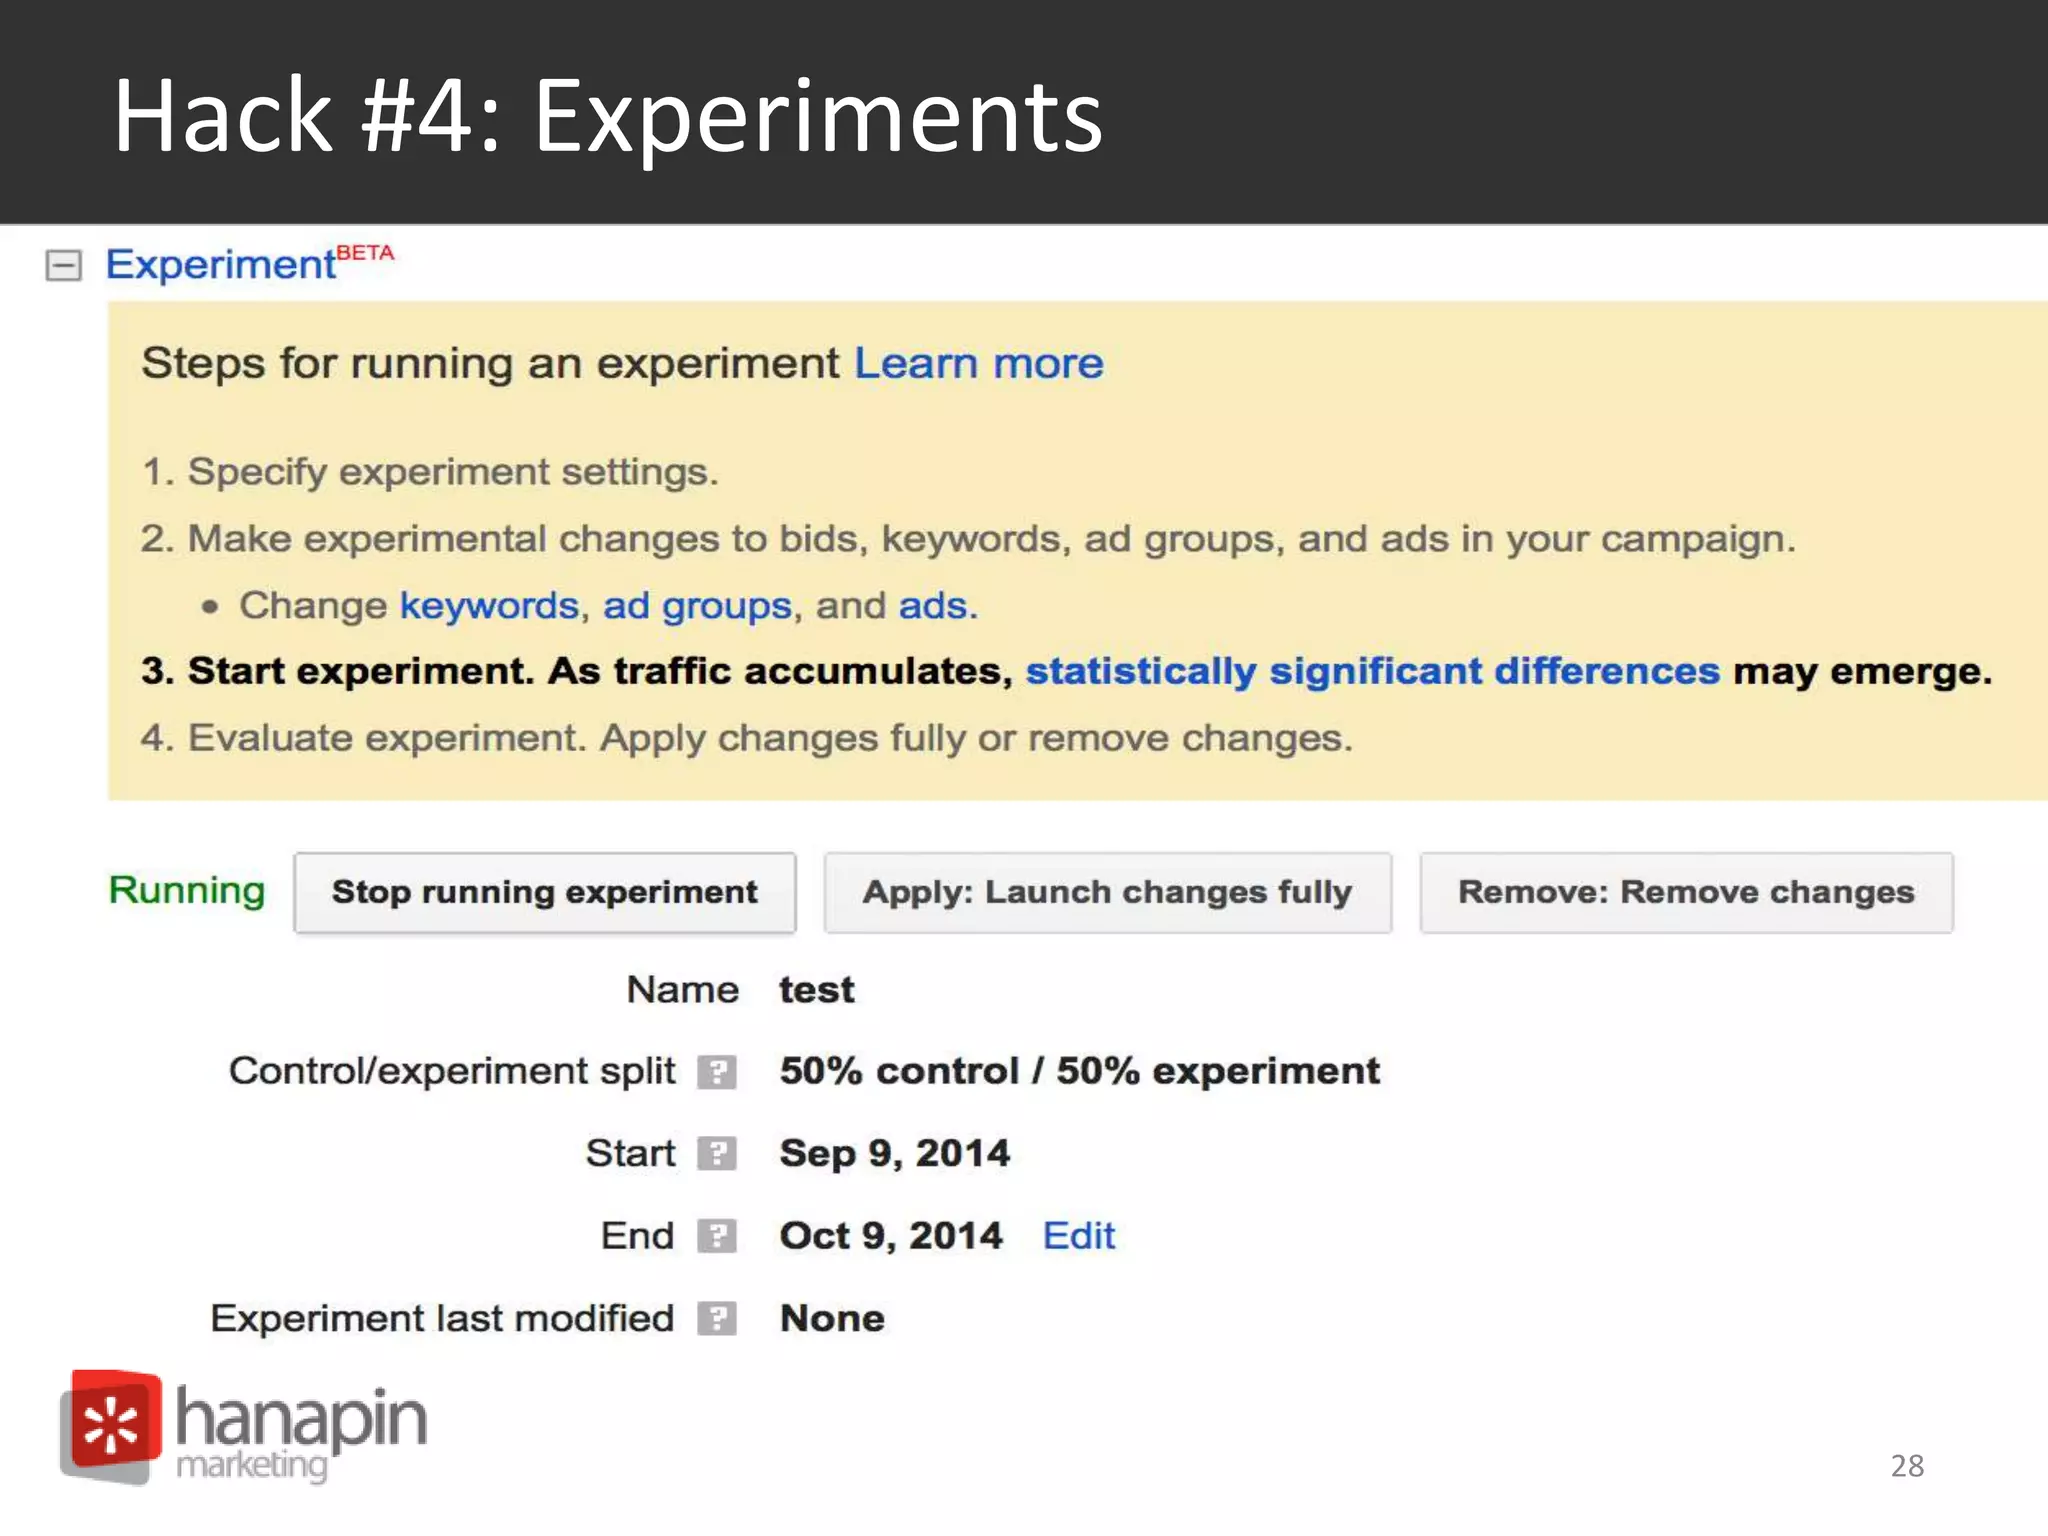
Task: Select the experiment name 'test'
Action: click(x=817, y=990)
